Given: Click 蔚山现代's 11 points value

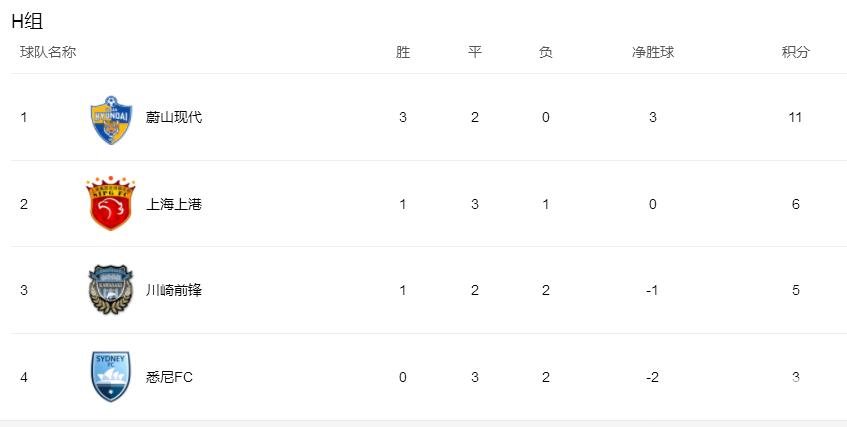Looking at the screenshot, I should click(795, 117).
